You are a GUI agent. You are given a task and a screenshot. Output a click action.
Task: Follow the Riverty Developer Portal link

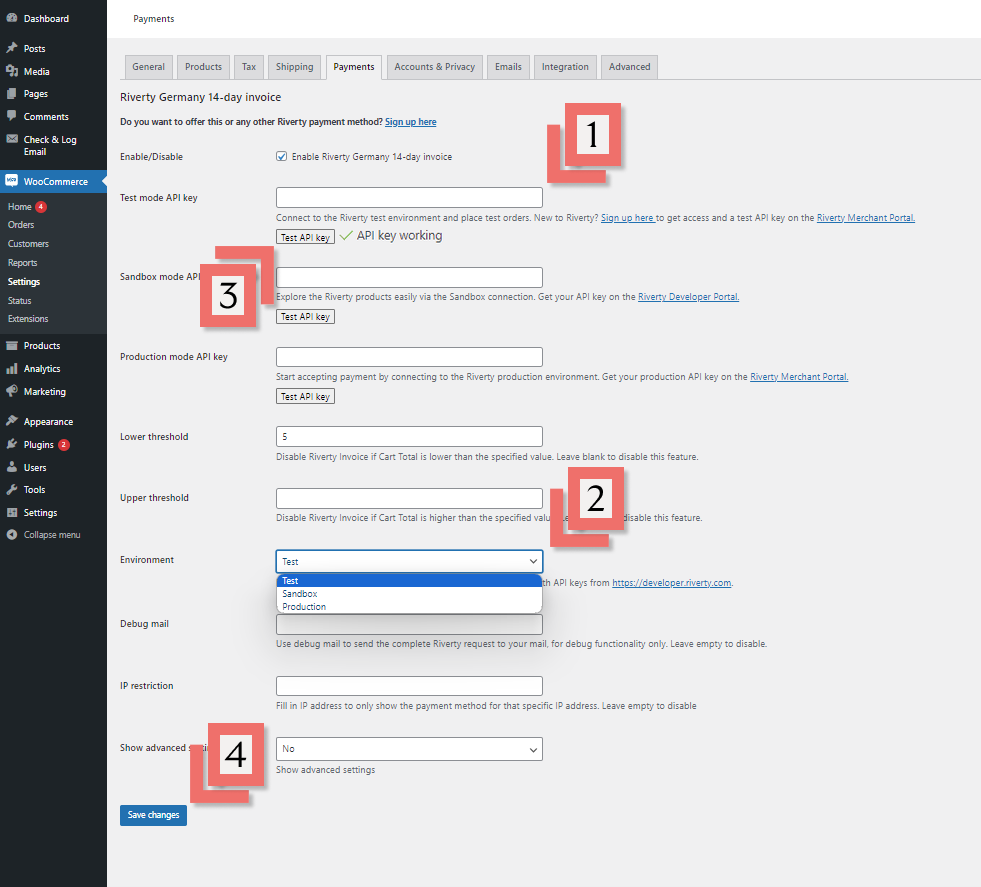688,297
